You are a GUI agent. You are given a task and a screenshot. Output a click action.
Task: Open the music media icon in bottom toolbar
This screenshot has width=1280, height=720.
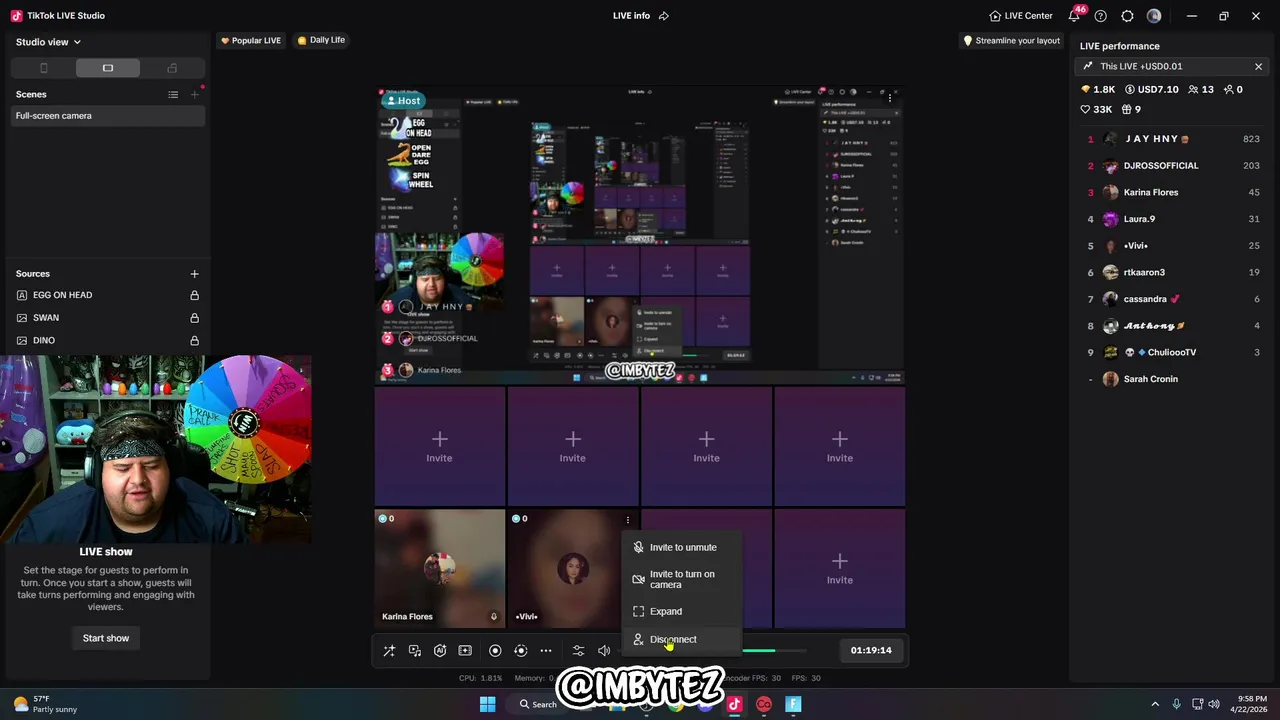415,651
